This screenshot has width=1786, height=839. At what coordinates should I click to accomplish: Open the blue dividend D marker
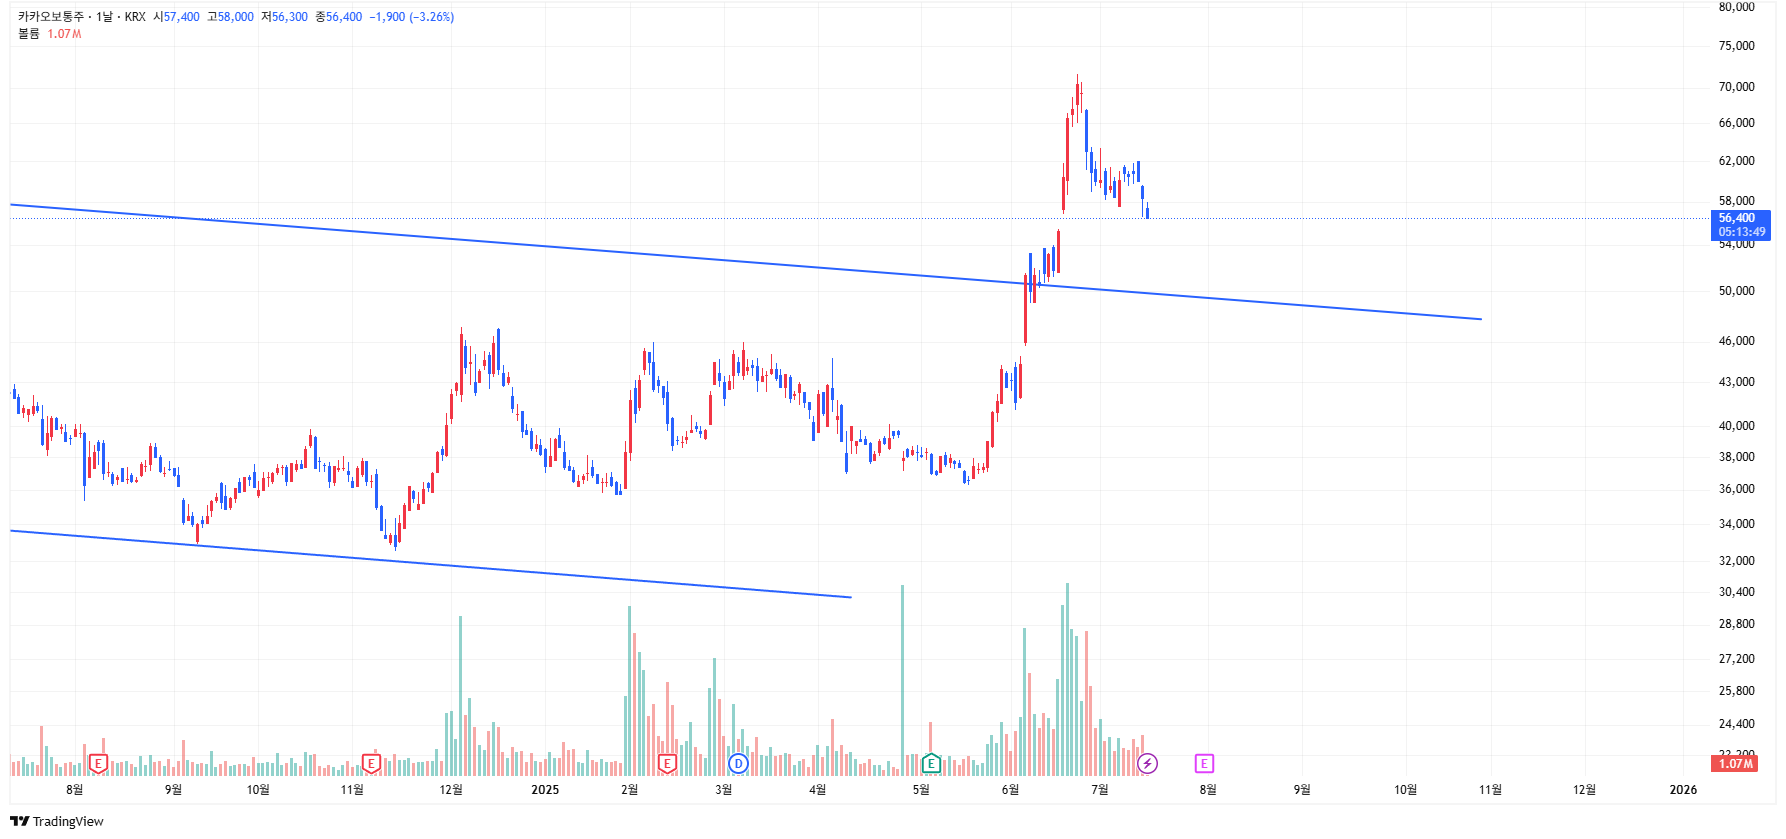(738, 764)
